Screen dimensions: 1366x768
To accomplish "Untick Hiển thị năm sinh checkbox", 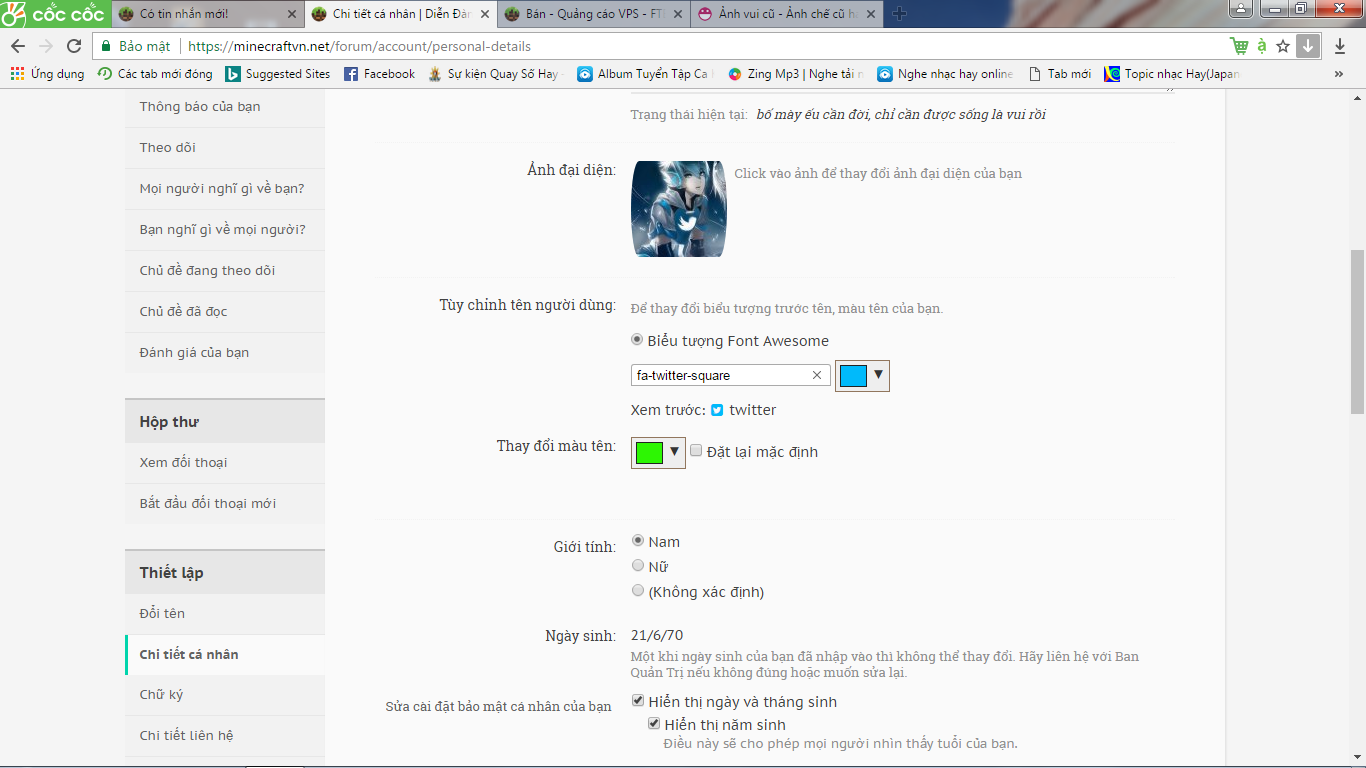I will pyautogui.click(x=654, y=724).
